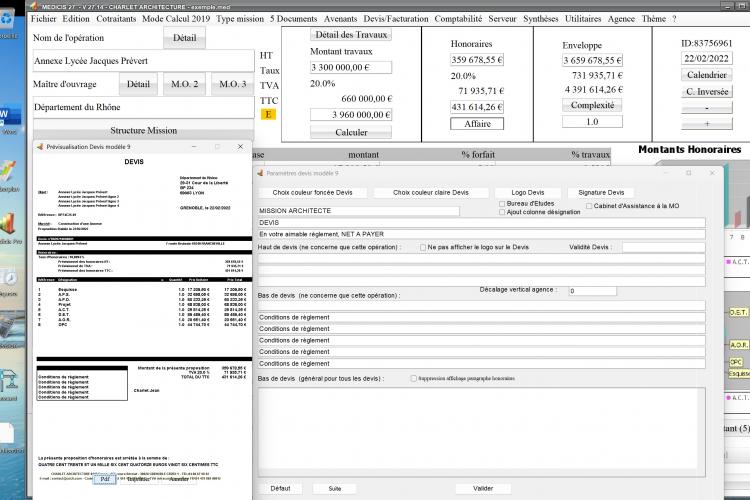This screenshot has width=750, height=500.
Task: Click the Pdf button in the preview window
Action: pyautogui.click(x=105, y=479)
